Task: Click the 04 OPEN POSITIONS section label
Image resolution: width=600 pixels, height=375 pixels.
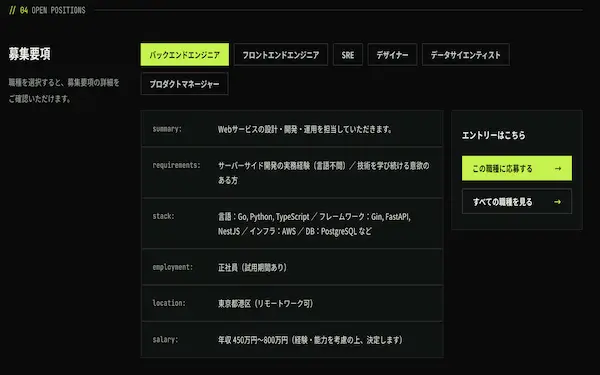Action: pos(47,10)
